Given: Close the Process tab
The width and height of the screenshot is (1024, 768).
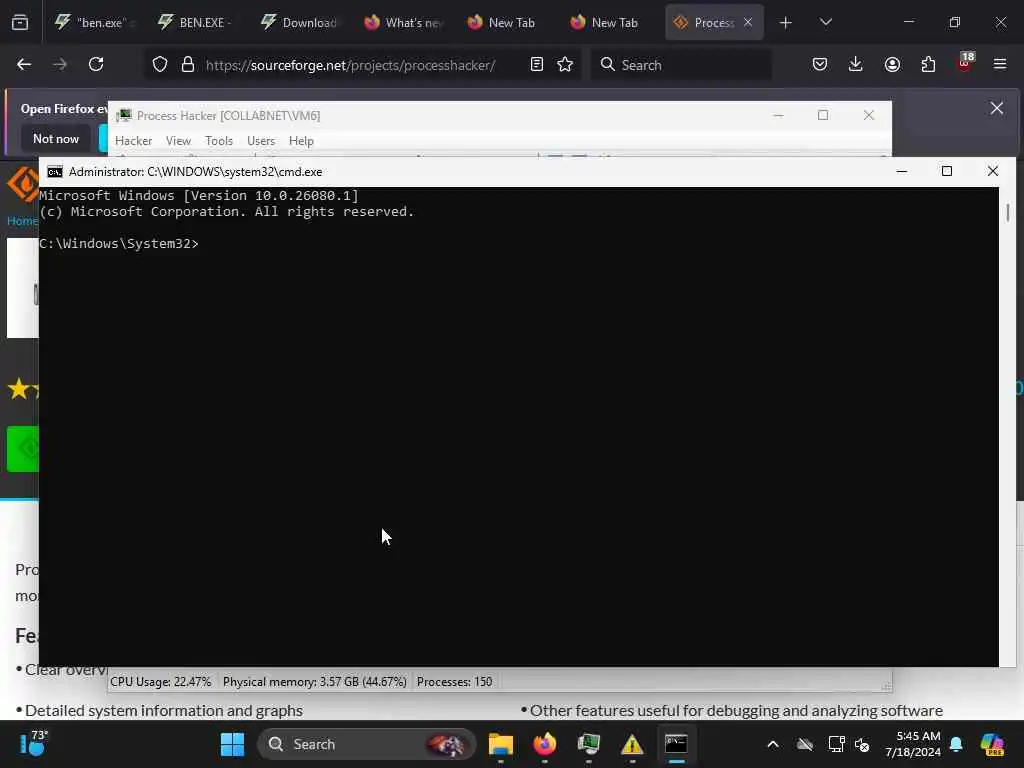Looking at the screenshot, I should click(x=748, y=23).
